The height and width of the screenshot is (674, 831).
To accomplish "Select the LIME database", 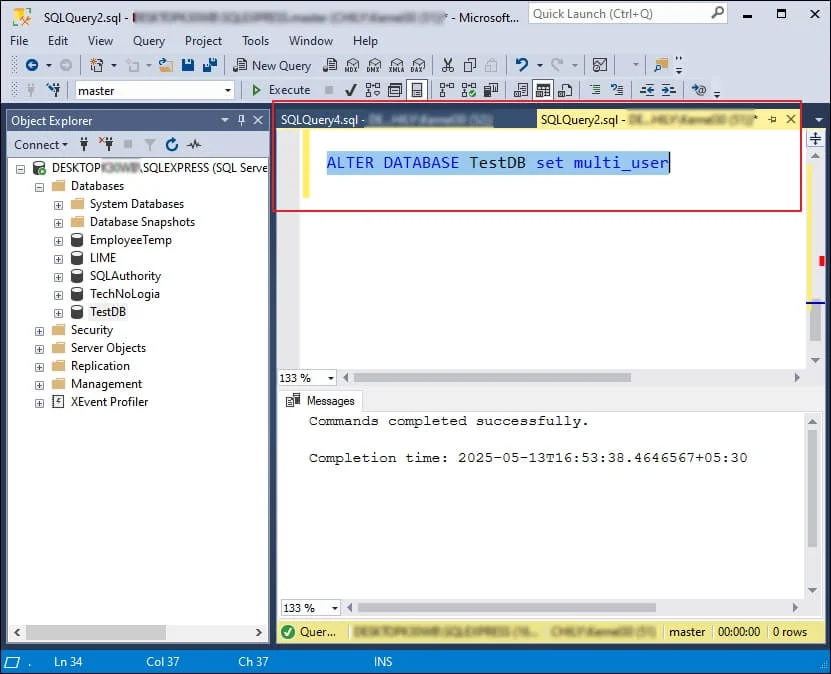I will point(103,258).
